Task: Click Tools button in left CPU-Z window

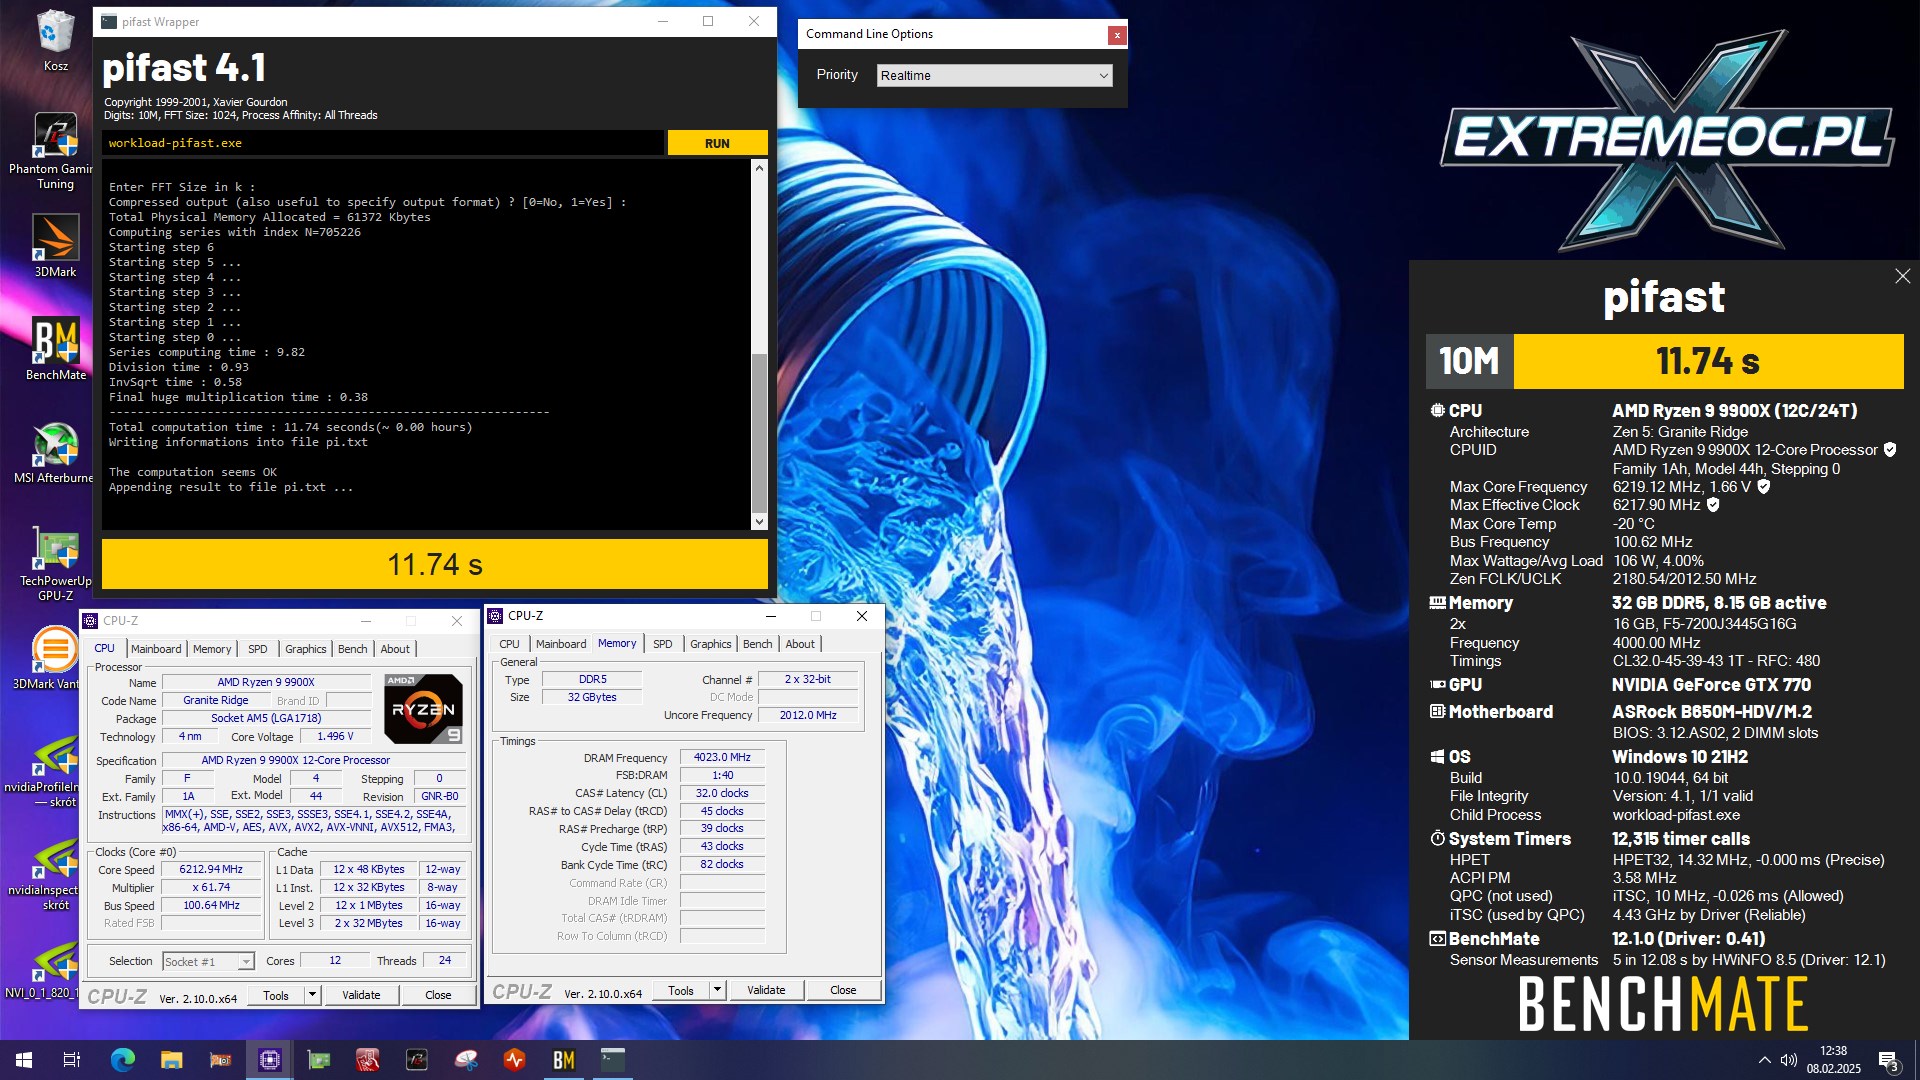Action: click(276, 995)
